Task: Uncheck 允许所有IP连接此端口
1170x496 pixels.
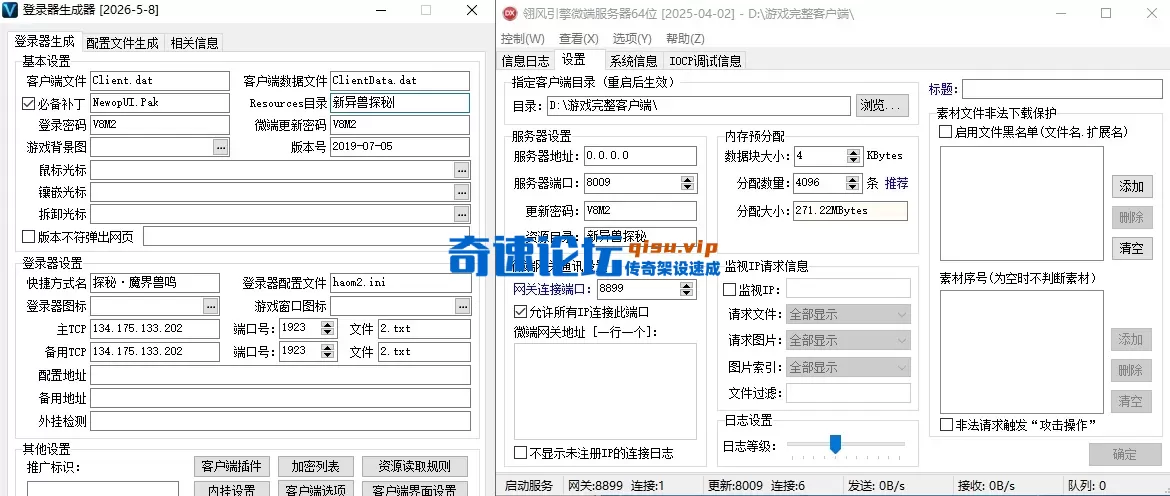Action: click(520, 312)
